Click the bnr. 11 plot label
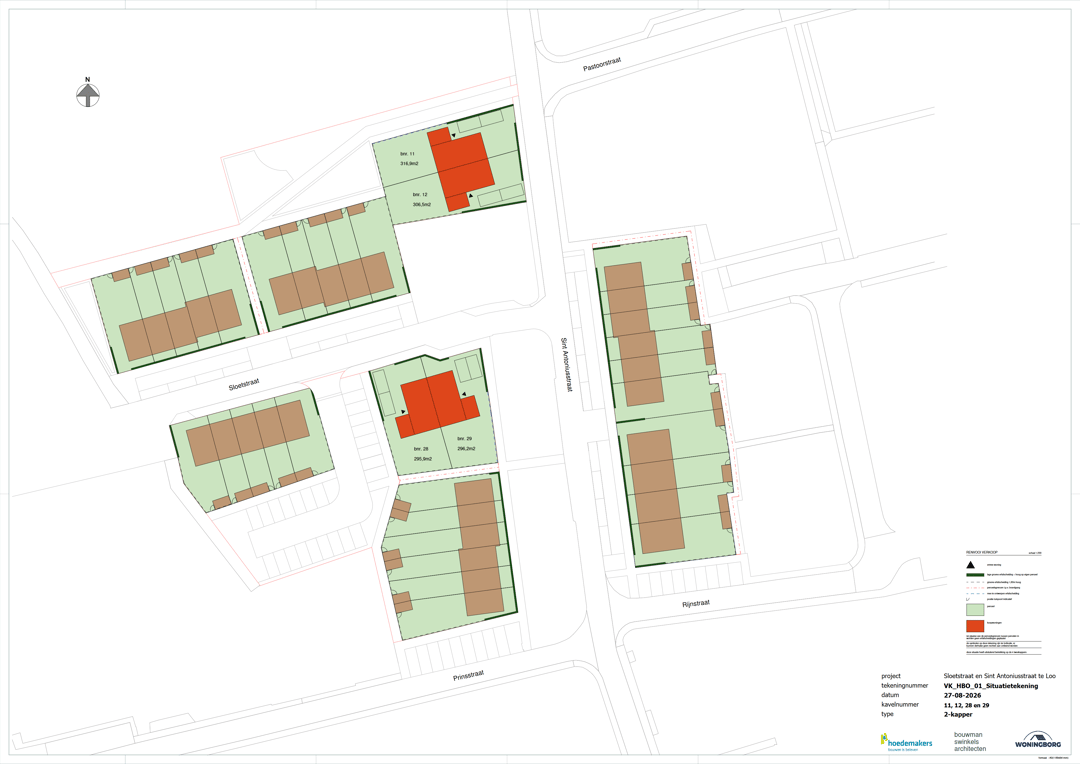The image size is (1080, 764). pos(408,153)
